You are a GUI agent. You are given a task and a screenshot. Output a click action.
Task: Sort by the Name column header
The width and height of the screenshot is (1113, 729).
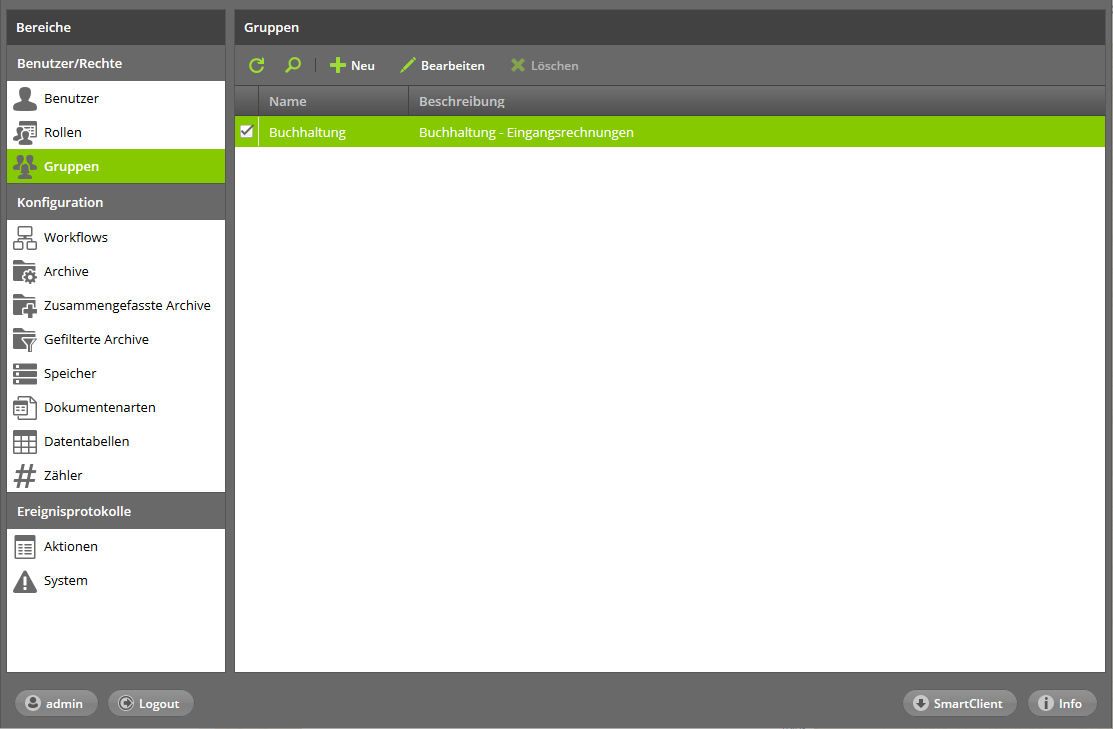click(x=333, y=101)
